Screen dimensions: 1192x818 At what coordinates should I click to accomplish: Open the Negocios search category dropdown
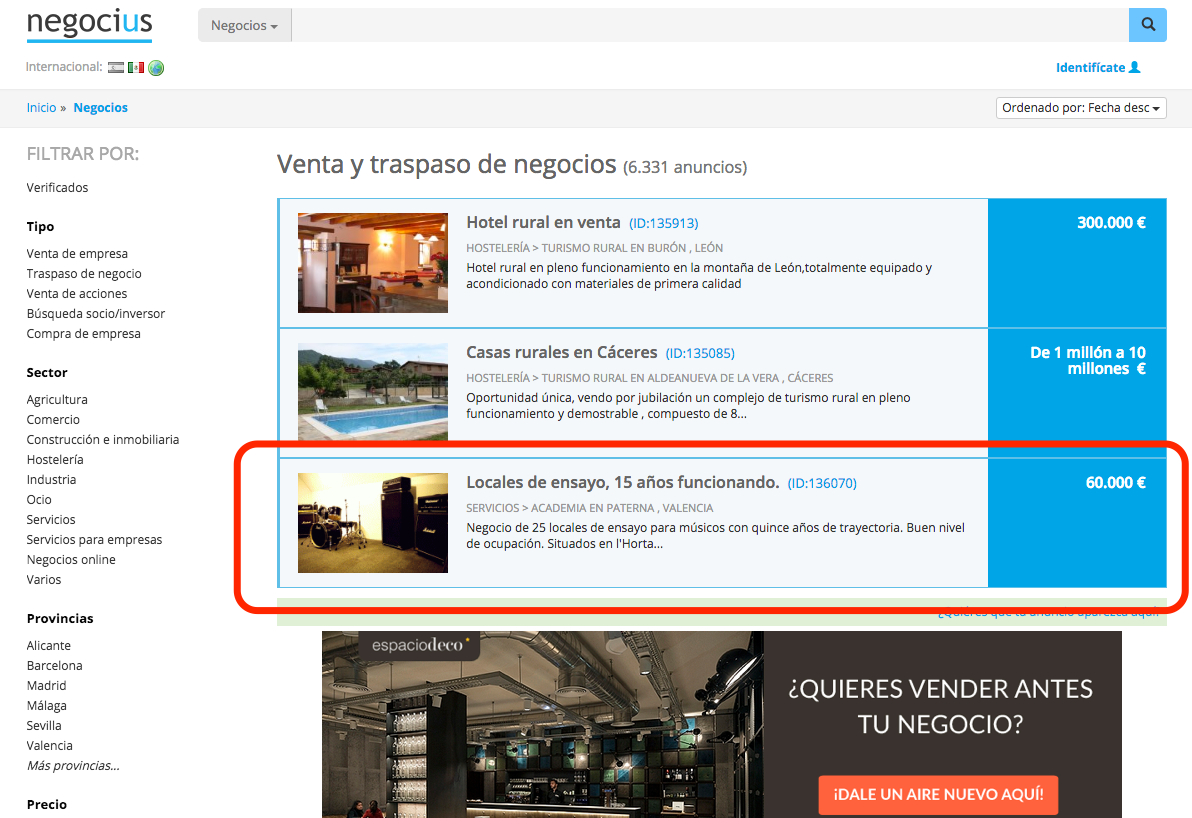245,25
